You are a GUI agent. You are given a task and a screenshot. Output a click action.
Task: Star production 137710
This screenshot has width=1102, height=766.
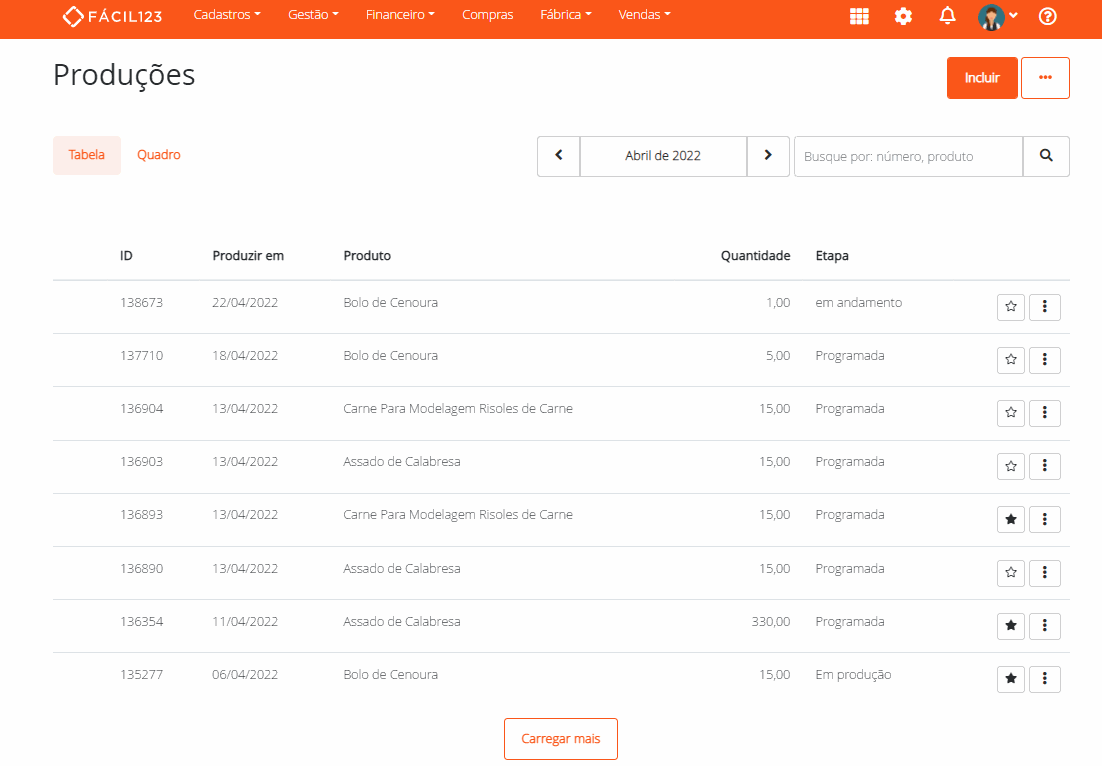click(x=1011, y=360)
